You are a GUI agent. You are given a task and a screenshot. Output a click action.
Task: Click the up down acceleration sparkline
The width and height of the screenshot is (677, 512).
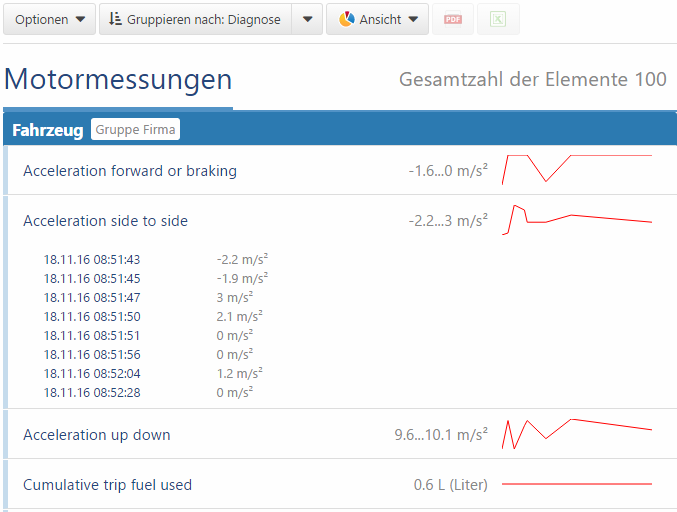(x=576, y=433)
